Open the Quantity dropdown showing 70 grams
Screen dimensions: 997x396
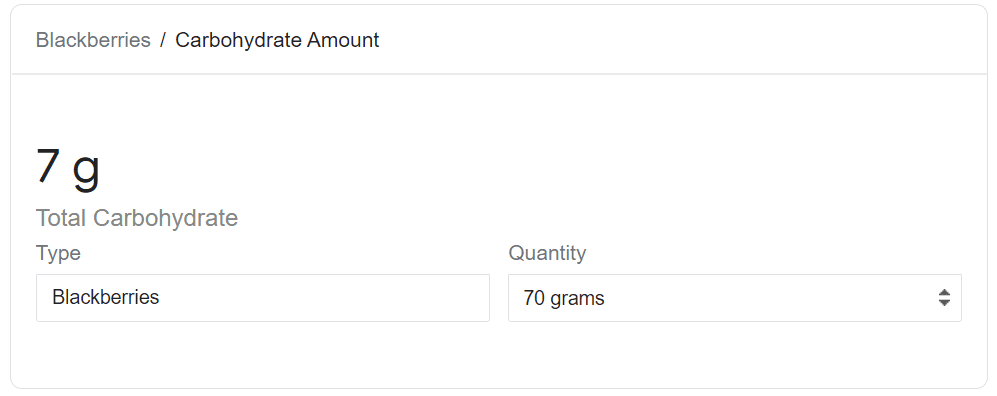[x=734, y=297]
